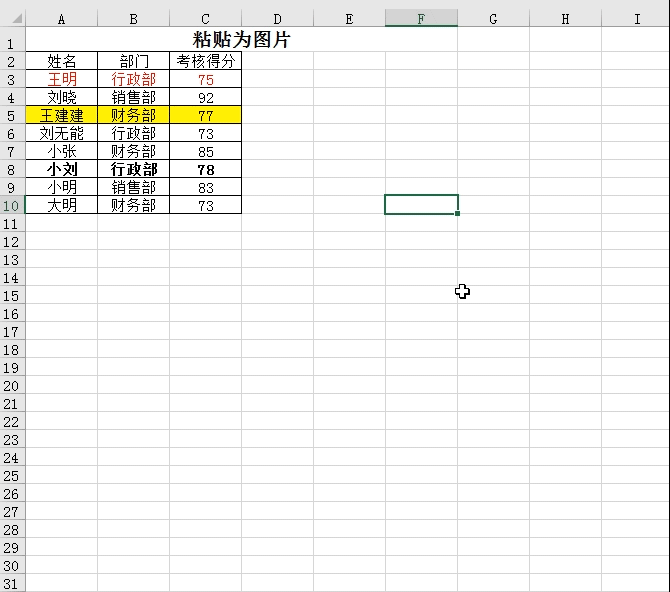This screenshot has height=592, width=670.
Task: Select column B header
Action: pyautogui.click(x=133, y=19)
